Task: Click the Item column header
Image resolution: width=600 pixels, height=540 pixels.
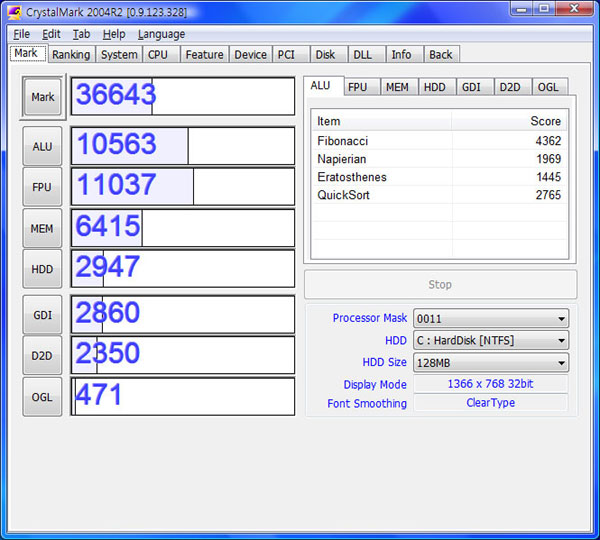Action: pyautogui.click(x=382, y=121)
